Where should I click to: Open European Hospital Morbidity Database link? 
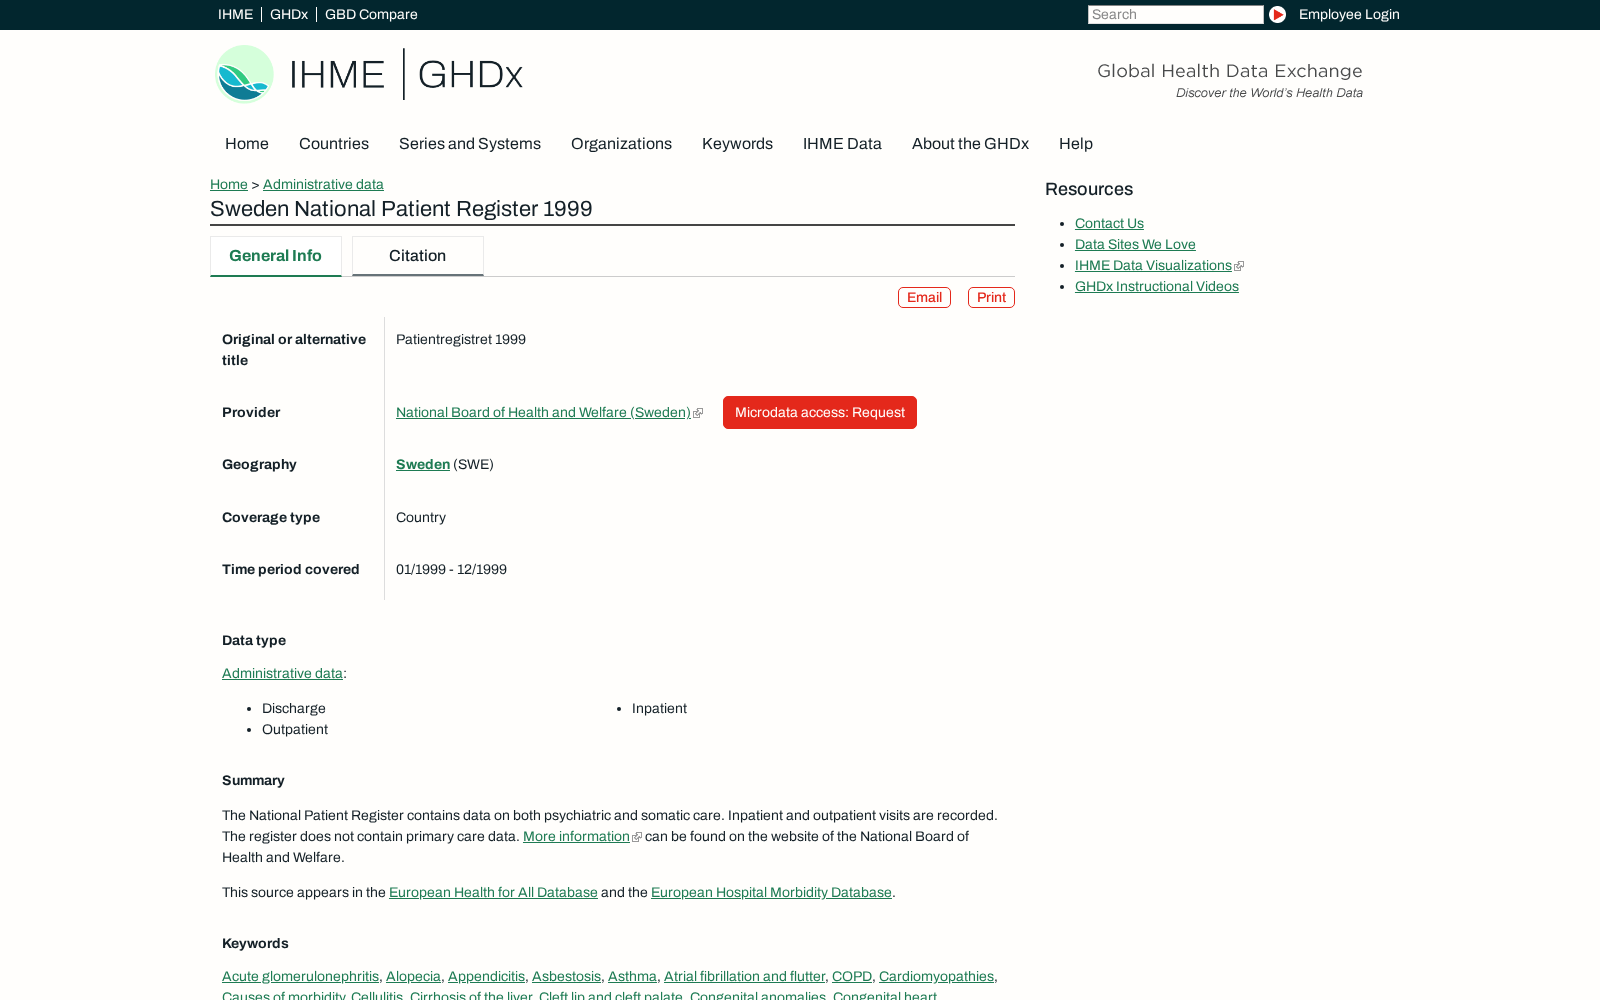point(771,892)
